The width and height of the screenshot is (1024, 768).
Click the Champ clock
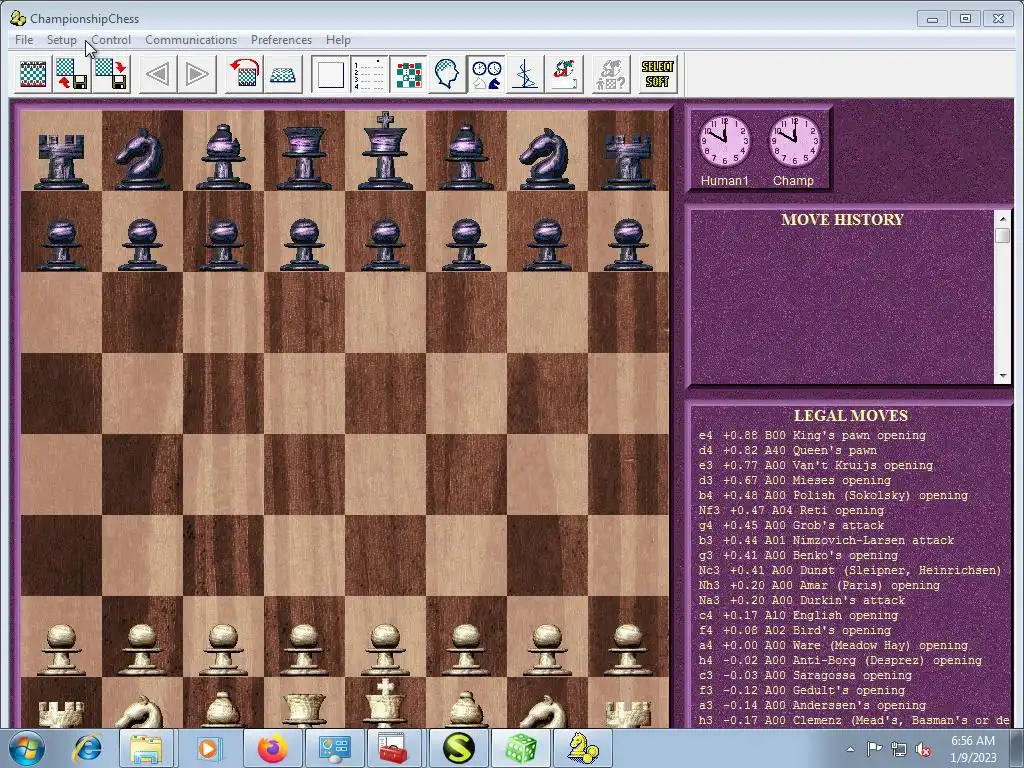[x=794, y=141]
